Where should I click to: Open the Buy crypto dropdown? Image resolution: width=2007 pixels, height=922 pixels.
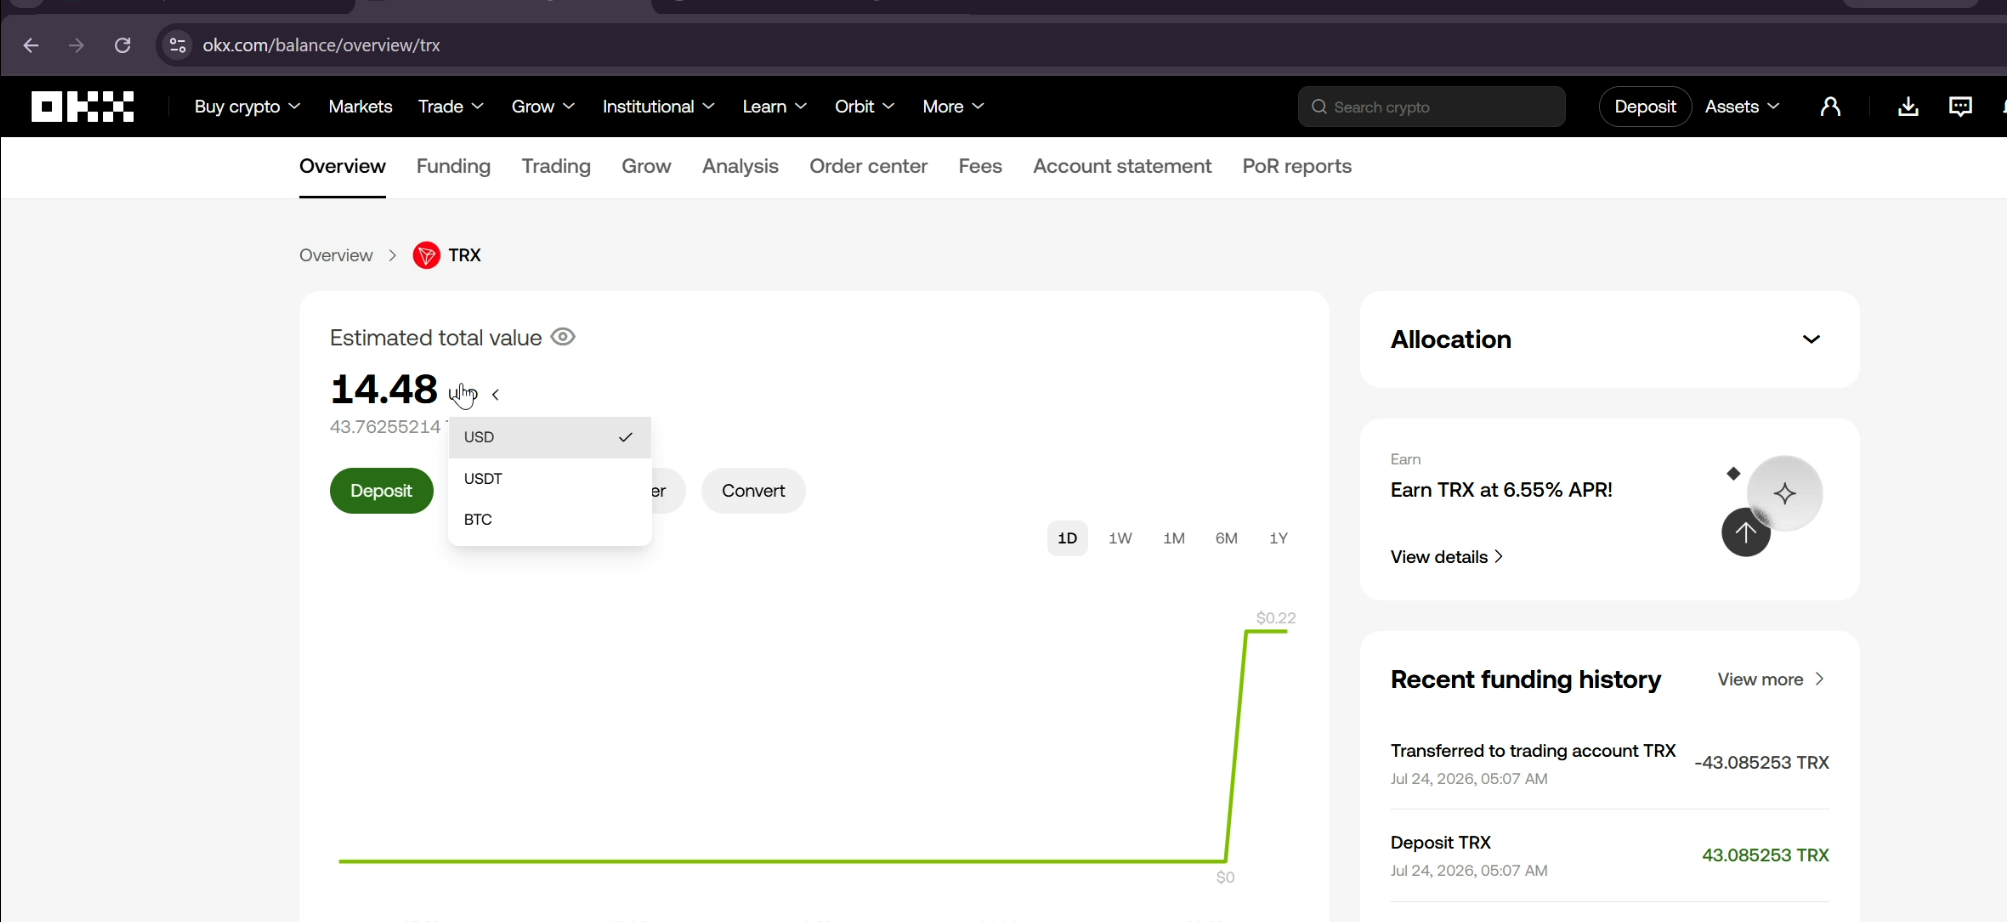pos(247,106)
